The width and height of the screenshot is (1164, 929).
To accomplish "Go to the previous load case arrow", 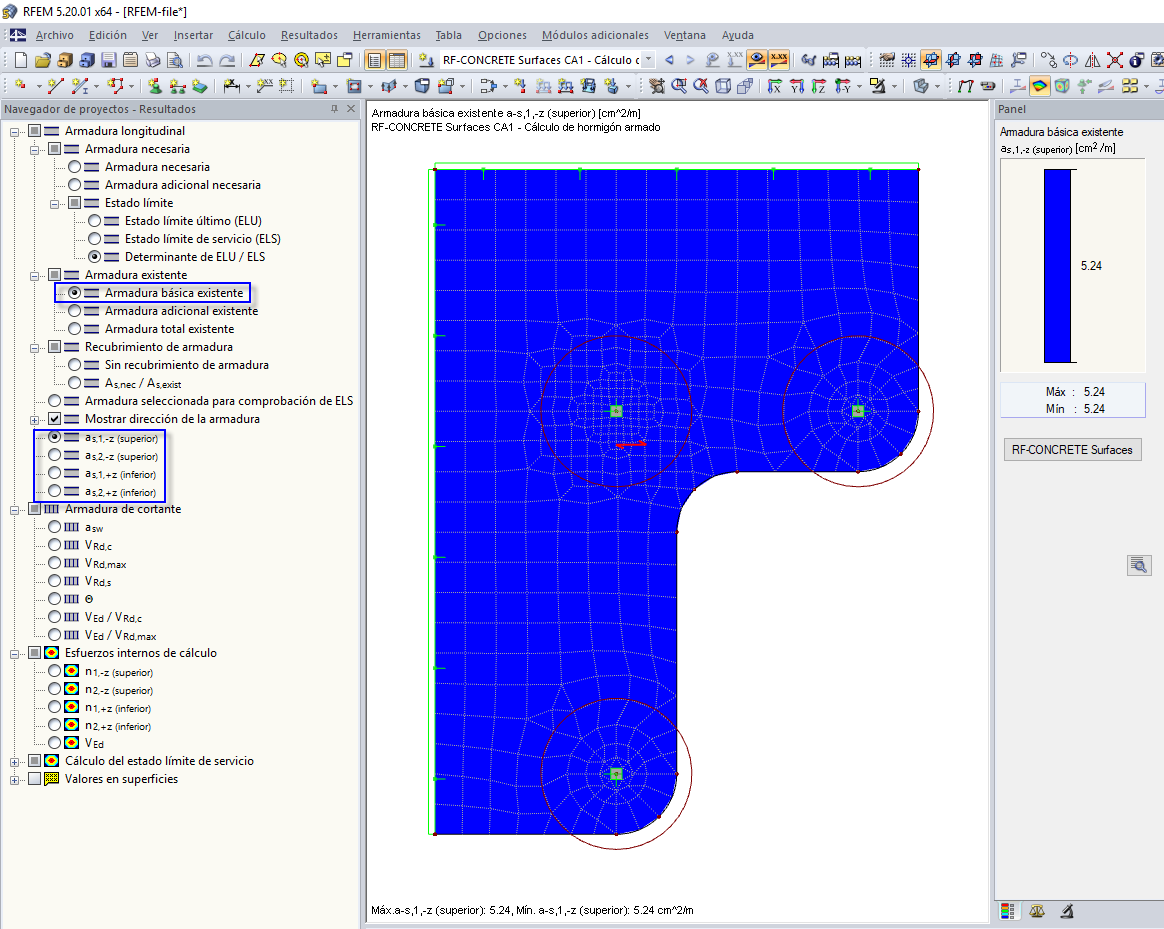I will tap(670, 60).
